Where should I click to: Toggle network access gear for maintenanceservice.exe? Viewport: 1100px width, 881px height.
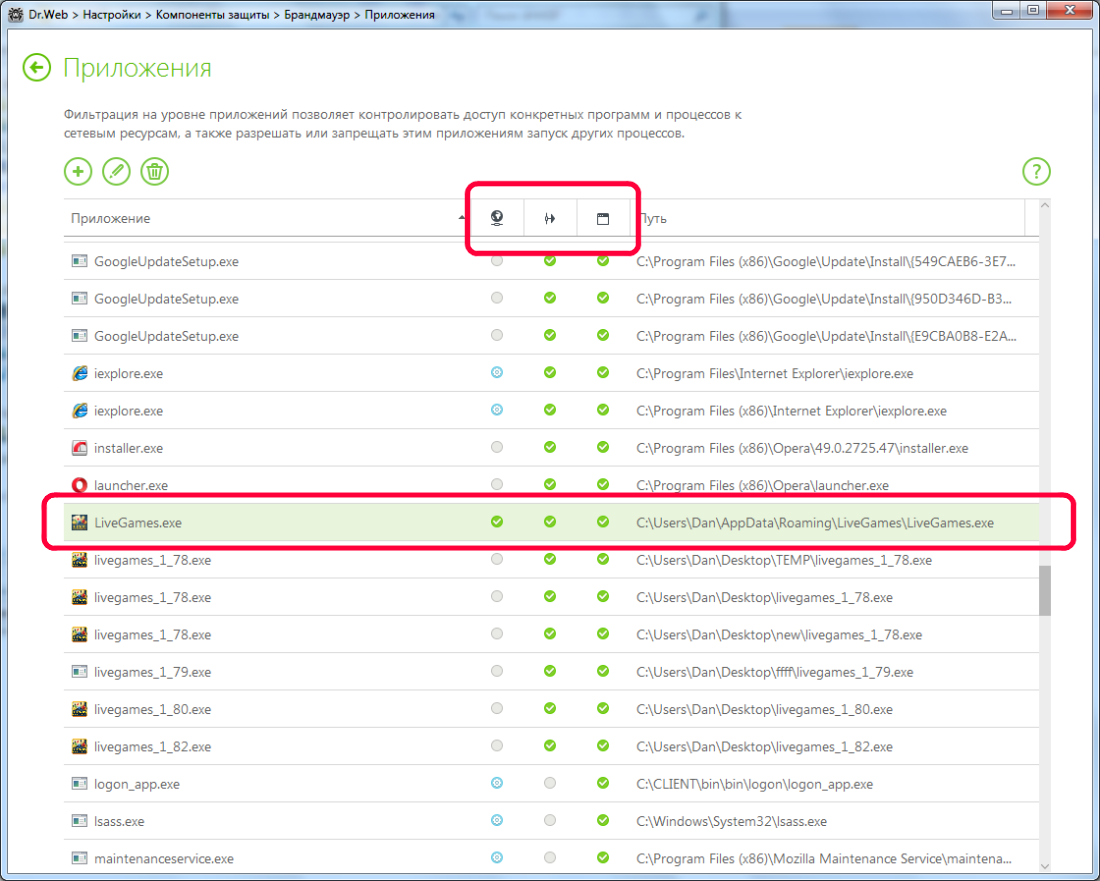coord(497,857)
